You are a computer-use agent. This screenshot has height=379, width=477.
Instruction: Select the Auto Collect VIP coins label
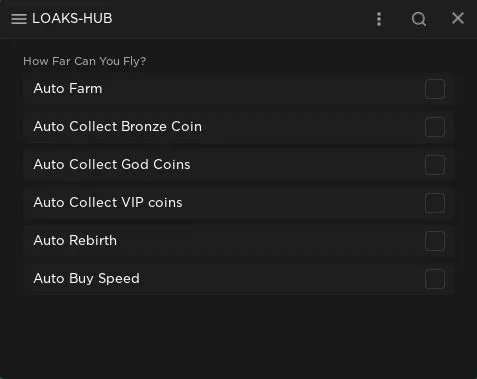(108, 203)
